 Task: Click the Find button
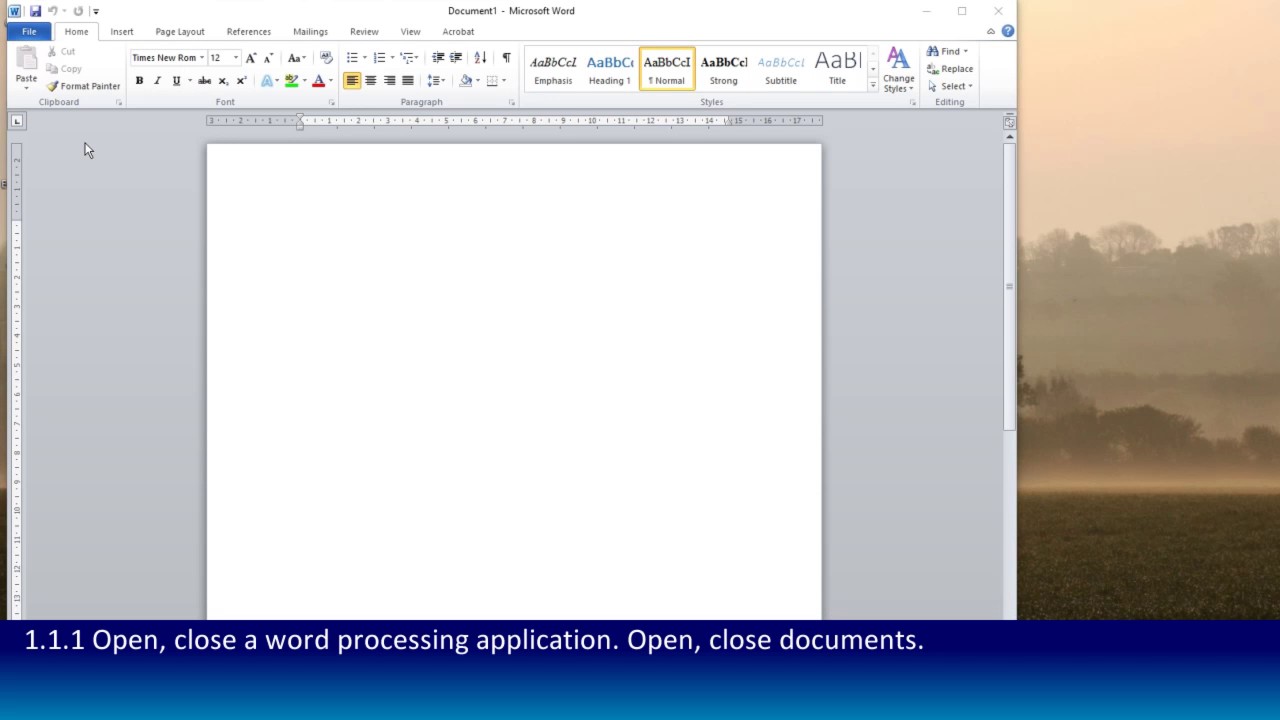(947, 51)
